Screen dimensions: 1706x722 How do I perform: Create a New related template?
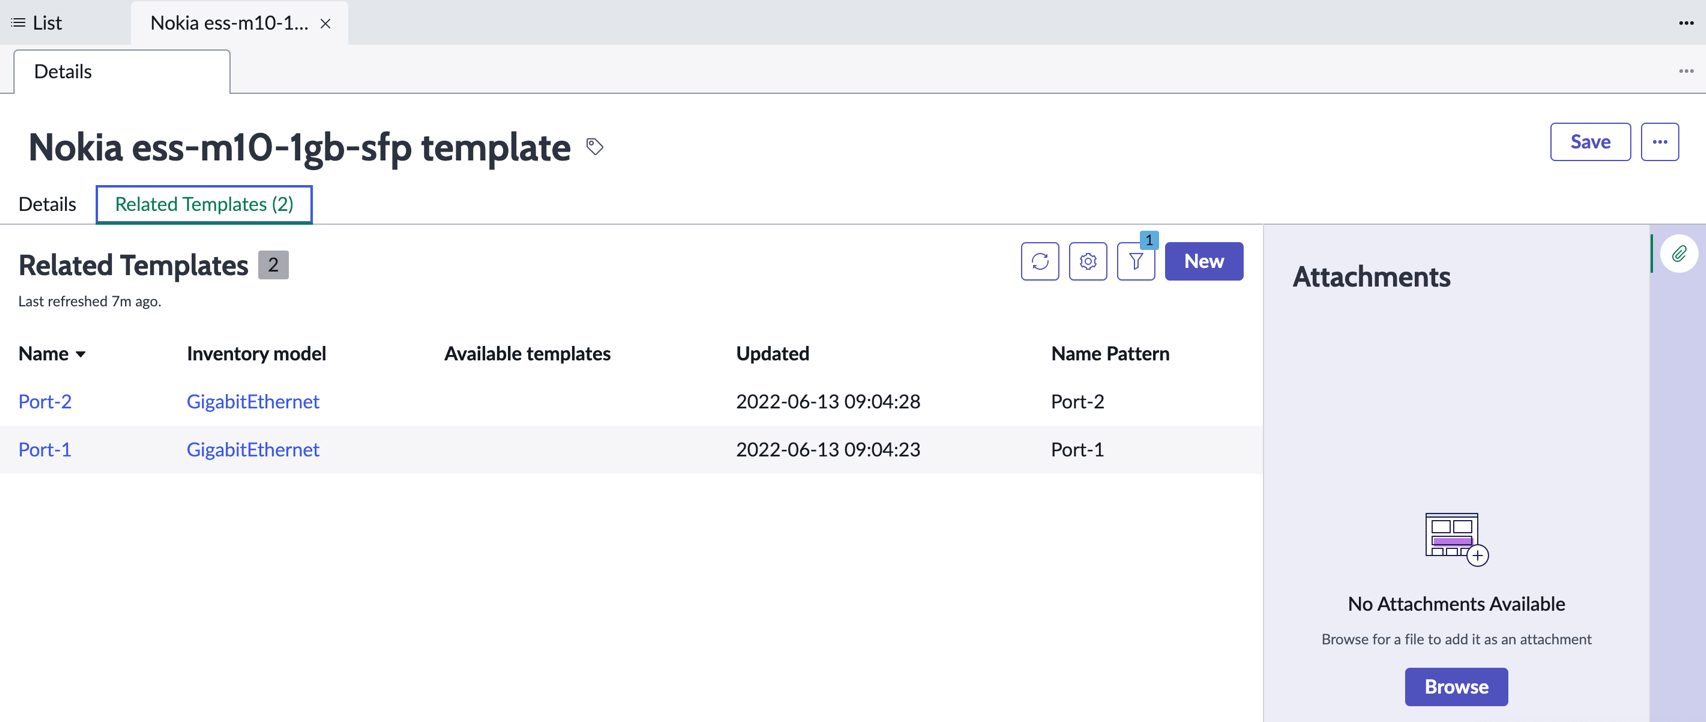click(1204, 261)
